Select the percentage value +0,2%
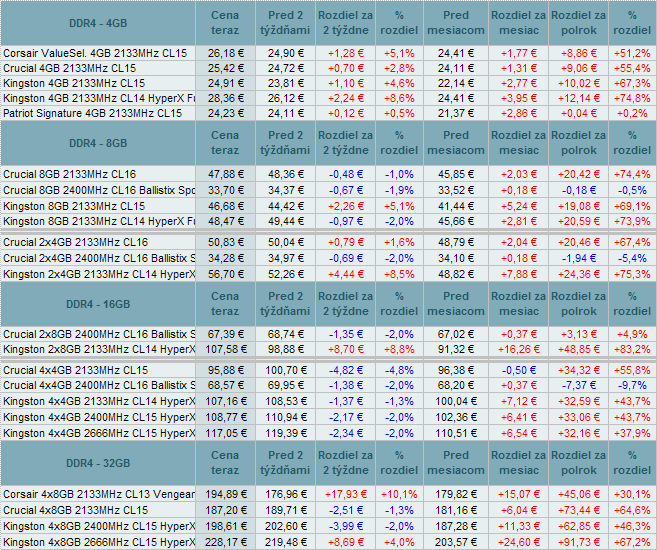This screenshot has height=550, width=657. pyautogui.click(x=632, y=114)
